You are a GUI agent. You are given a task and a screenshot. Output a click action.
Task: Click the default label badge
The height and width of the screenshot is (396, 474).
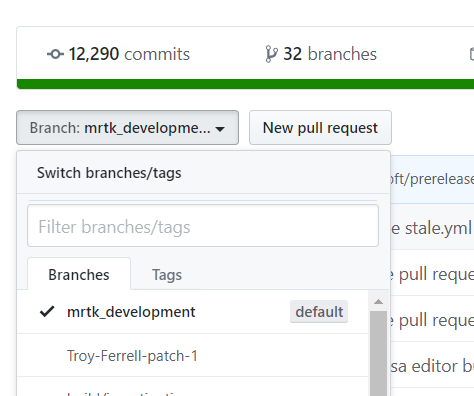[319, 312]
